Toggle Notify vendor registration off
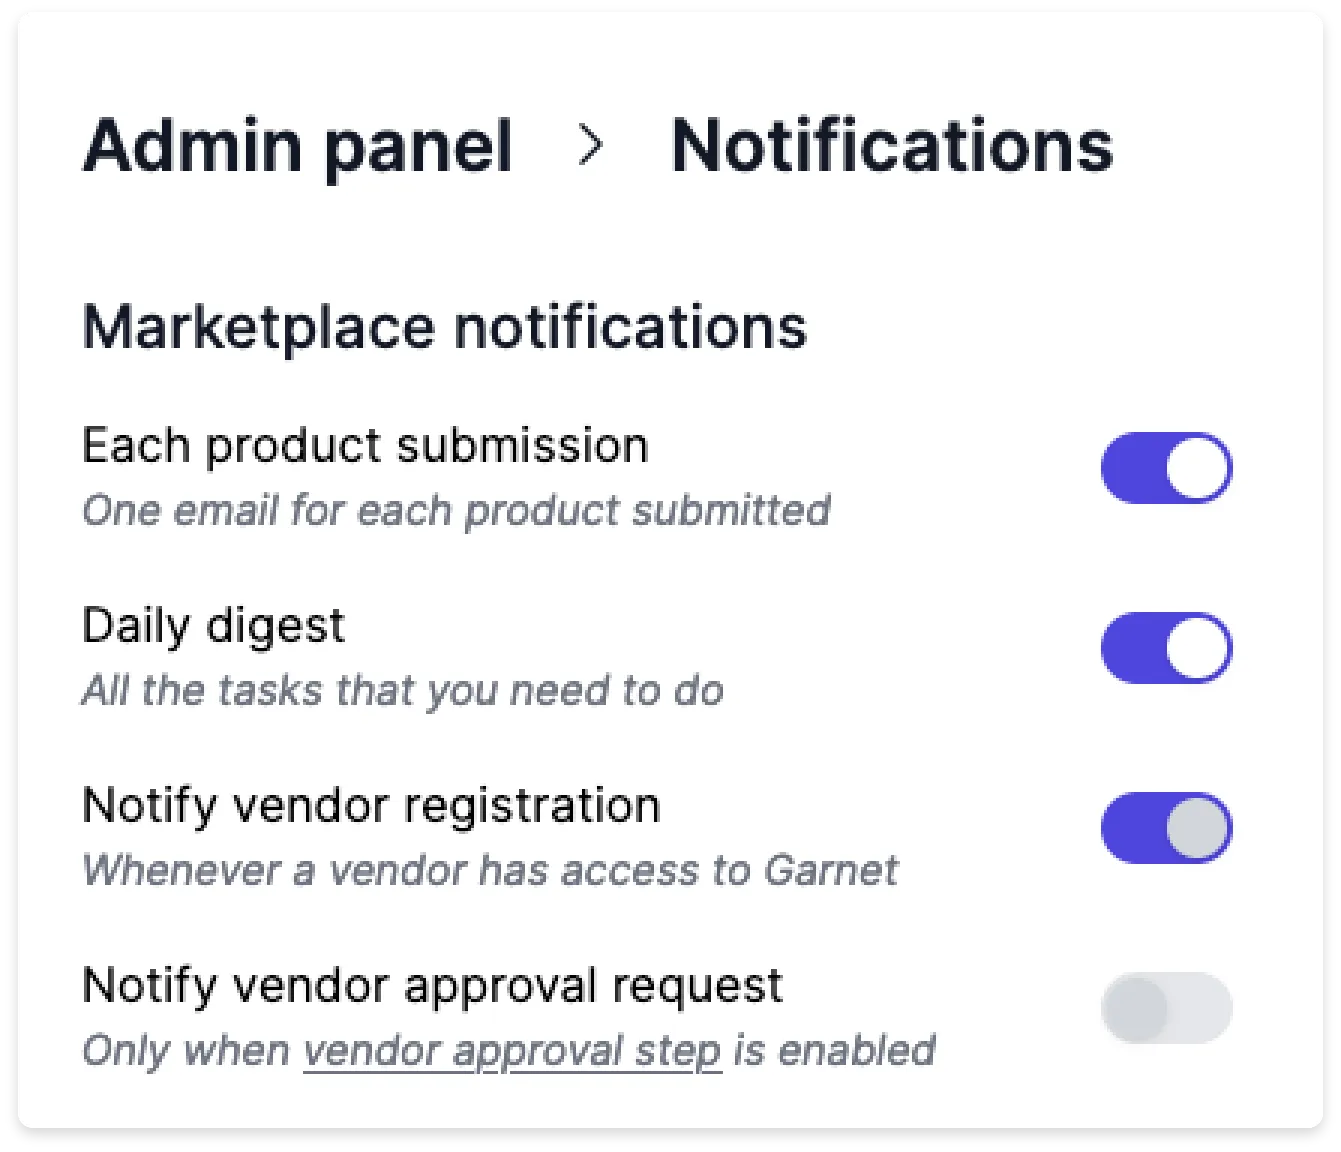 pos(1166,828)
